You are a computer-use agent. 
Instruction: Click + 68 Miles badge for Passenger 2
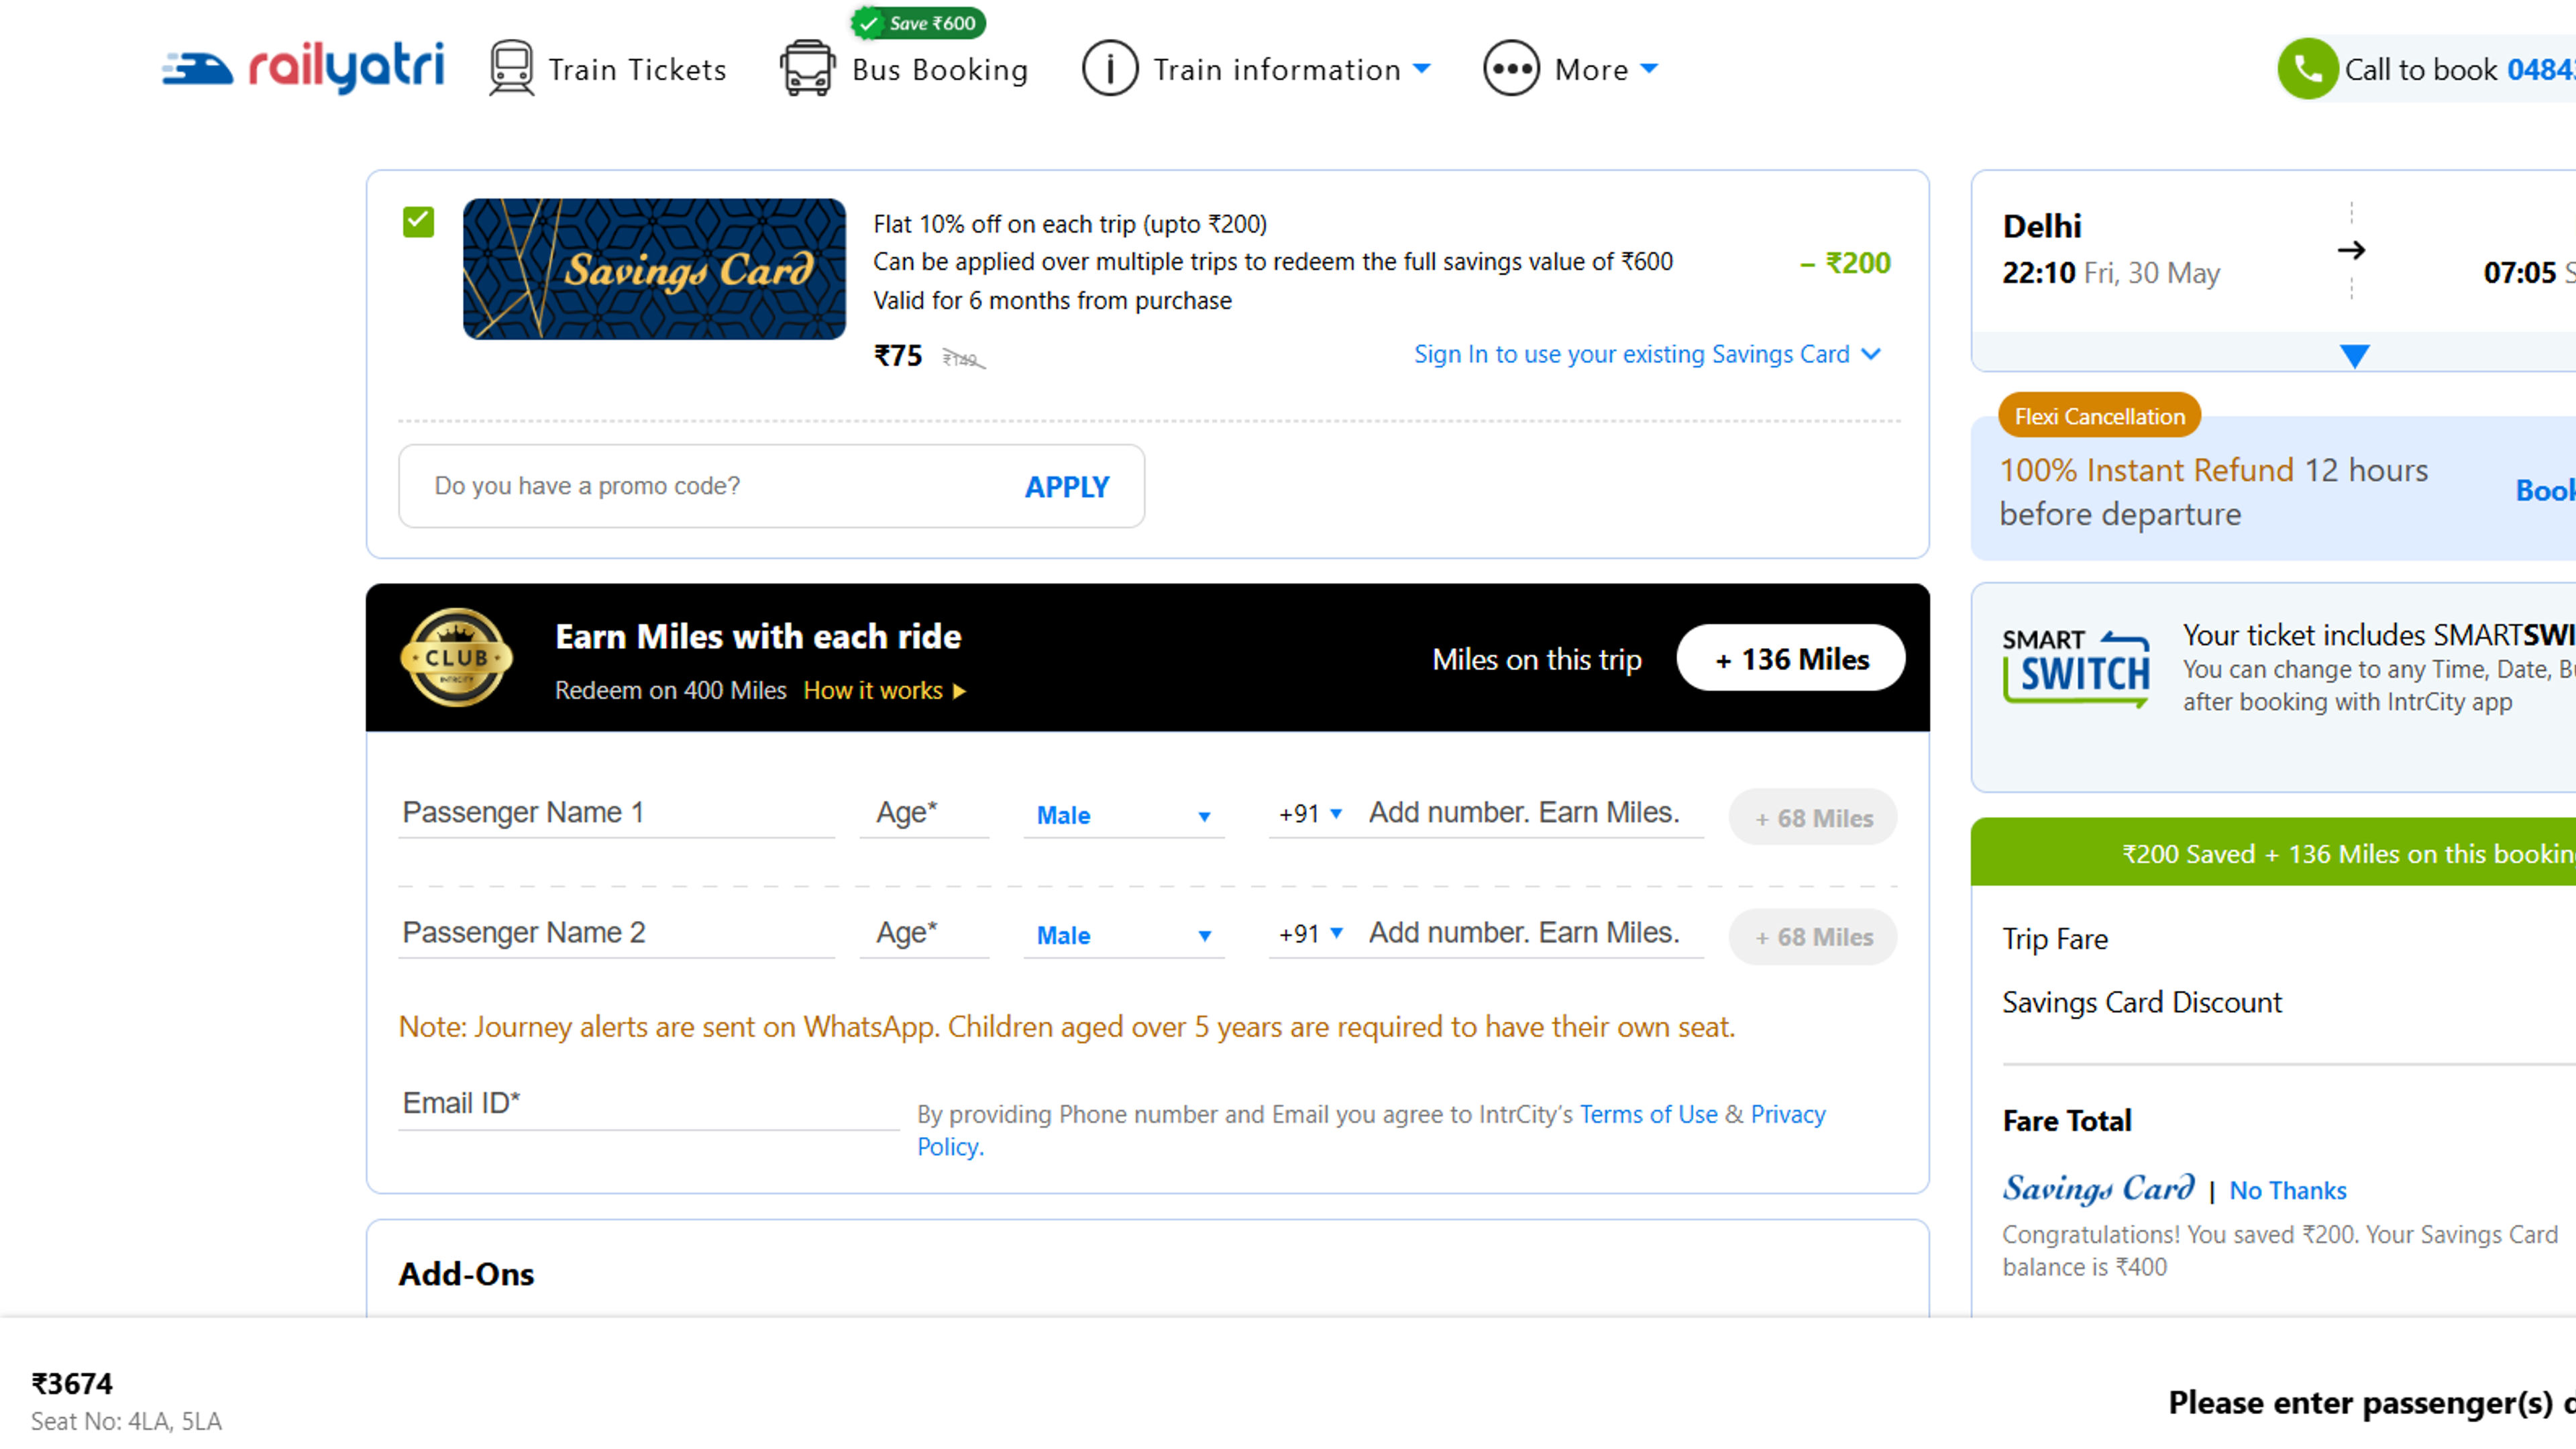[x=1812, y=936]
